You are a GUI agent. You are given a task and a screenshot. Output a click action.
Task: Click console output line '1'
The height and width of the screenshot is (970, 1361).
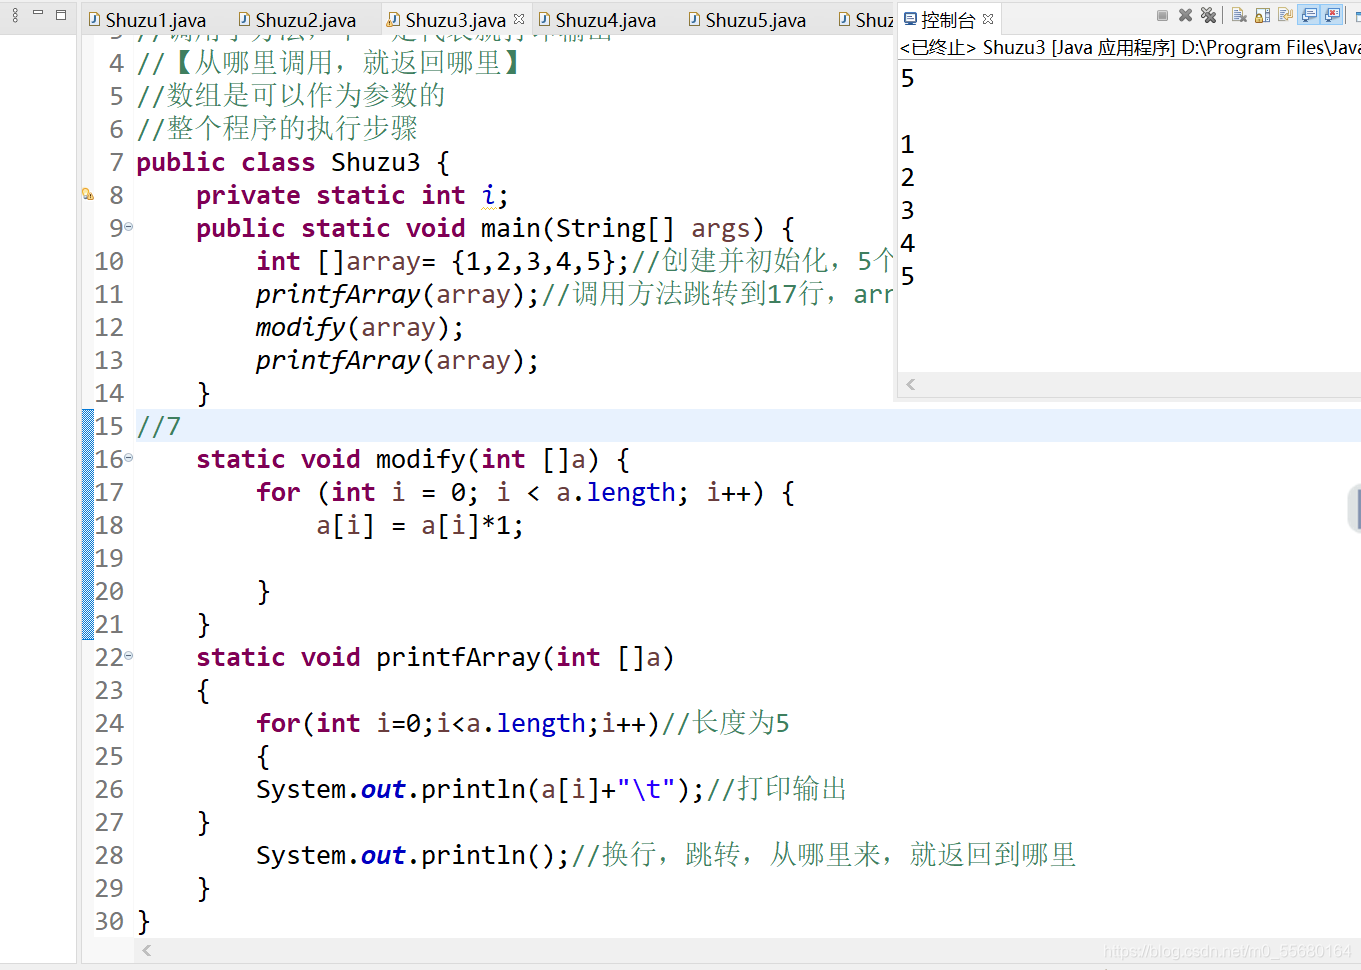pos(907,144)
